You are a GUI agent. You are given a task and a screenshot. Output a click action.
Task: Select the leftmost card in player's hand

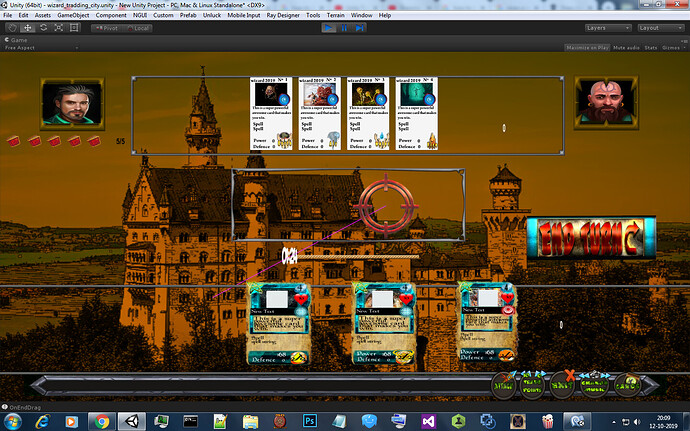coord(279,324)
